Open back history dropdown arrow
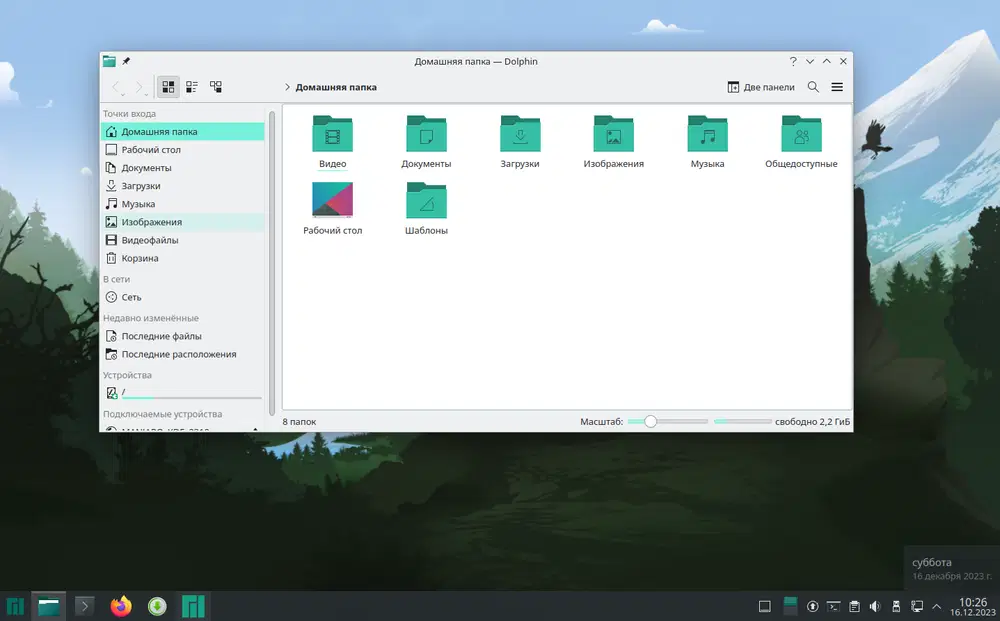This screenshot has height=621, width=1000. (123, 94)
